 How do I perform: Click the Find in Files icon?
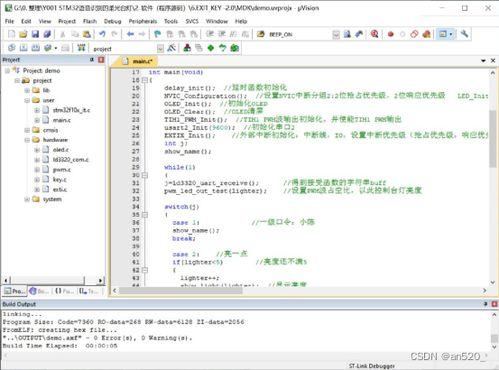261,34
